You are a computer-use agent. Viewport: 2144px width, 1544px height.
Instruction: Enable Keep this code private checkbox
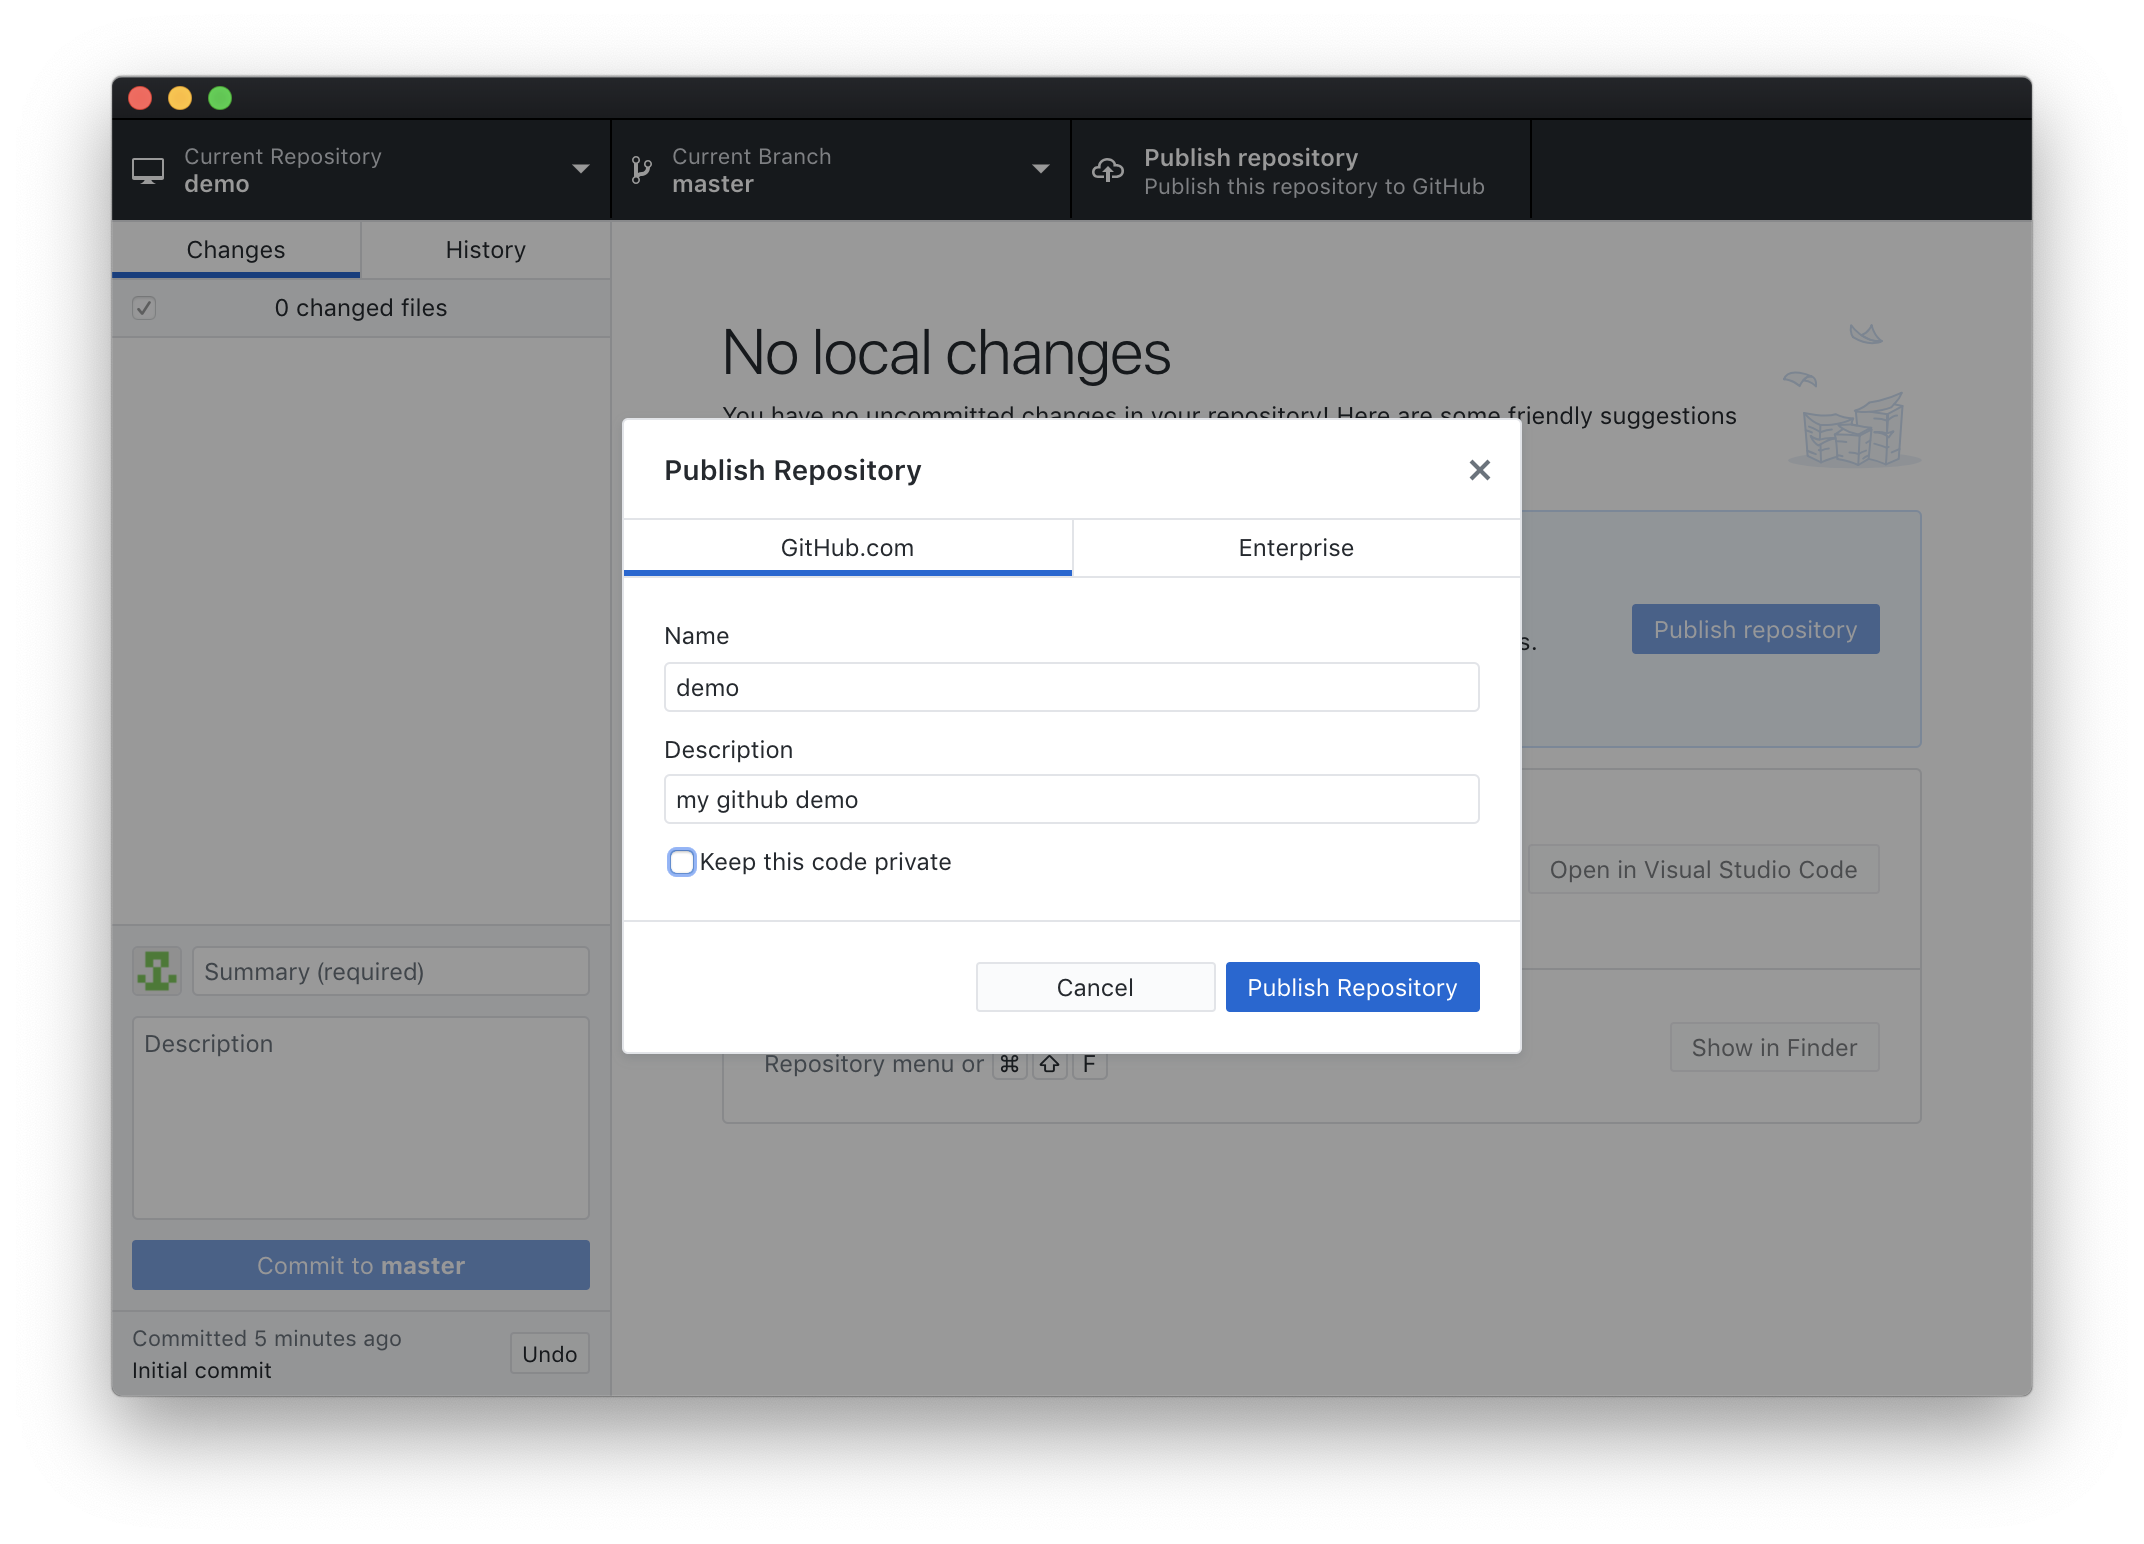(x=682, y=862)
